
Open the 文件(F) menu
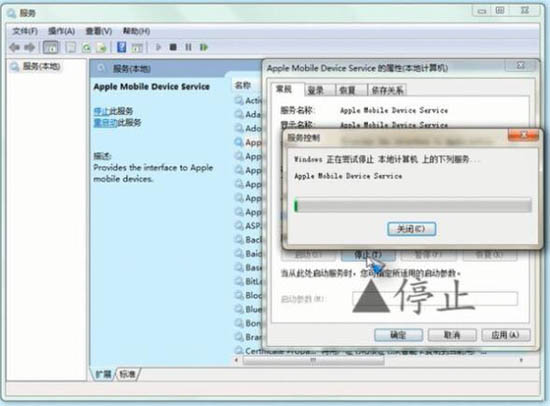(25, 31)
